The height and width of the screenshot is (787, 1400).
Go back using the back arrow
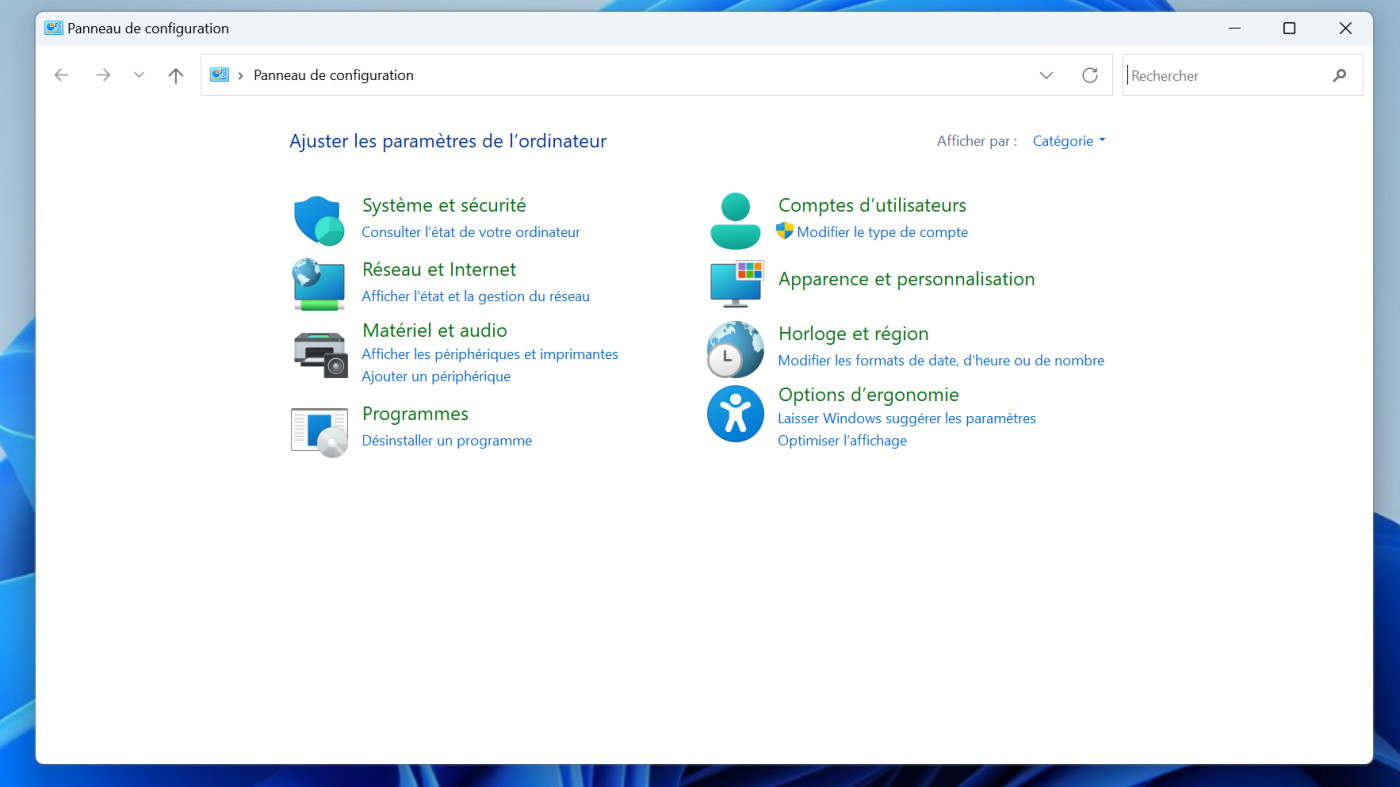tap(62, 75)
